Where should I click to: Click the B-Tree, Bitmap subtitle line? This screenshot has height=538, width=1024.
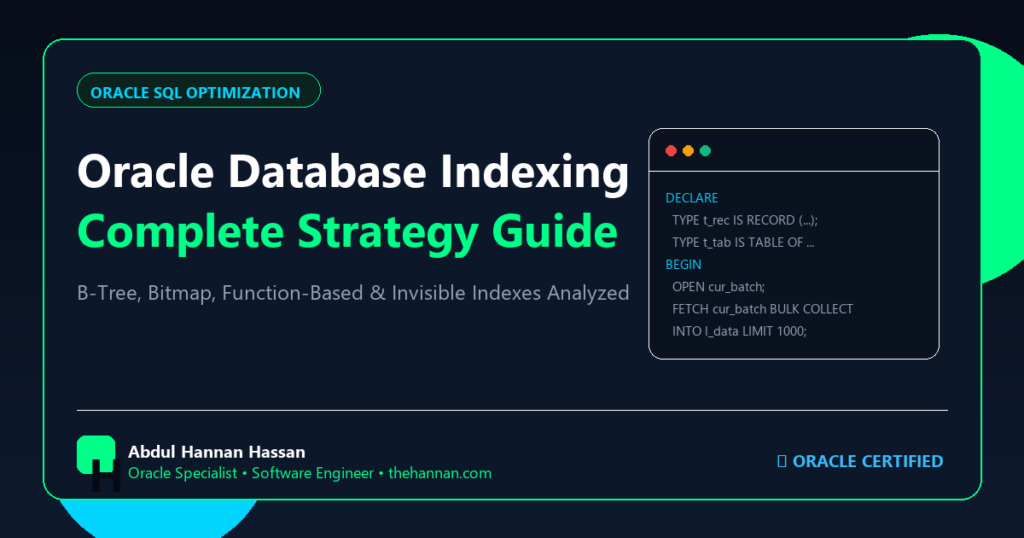click(x=353, y=293)
